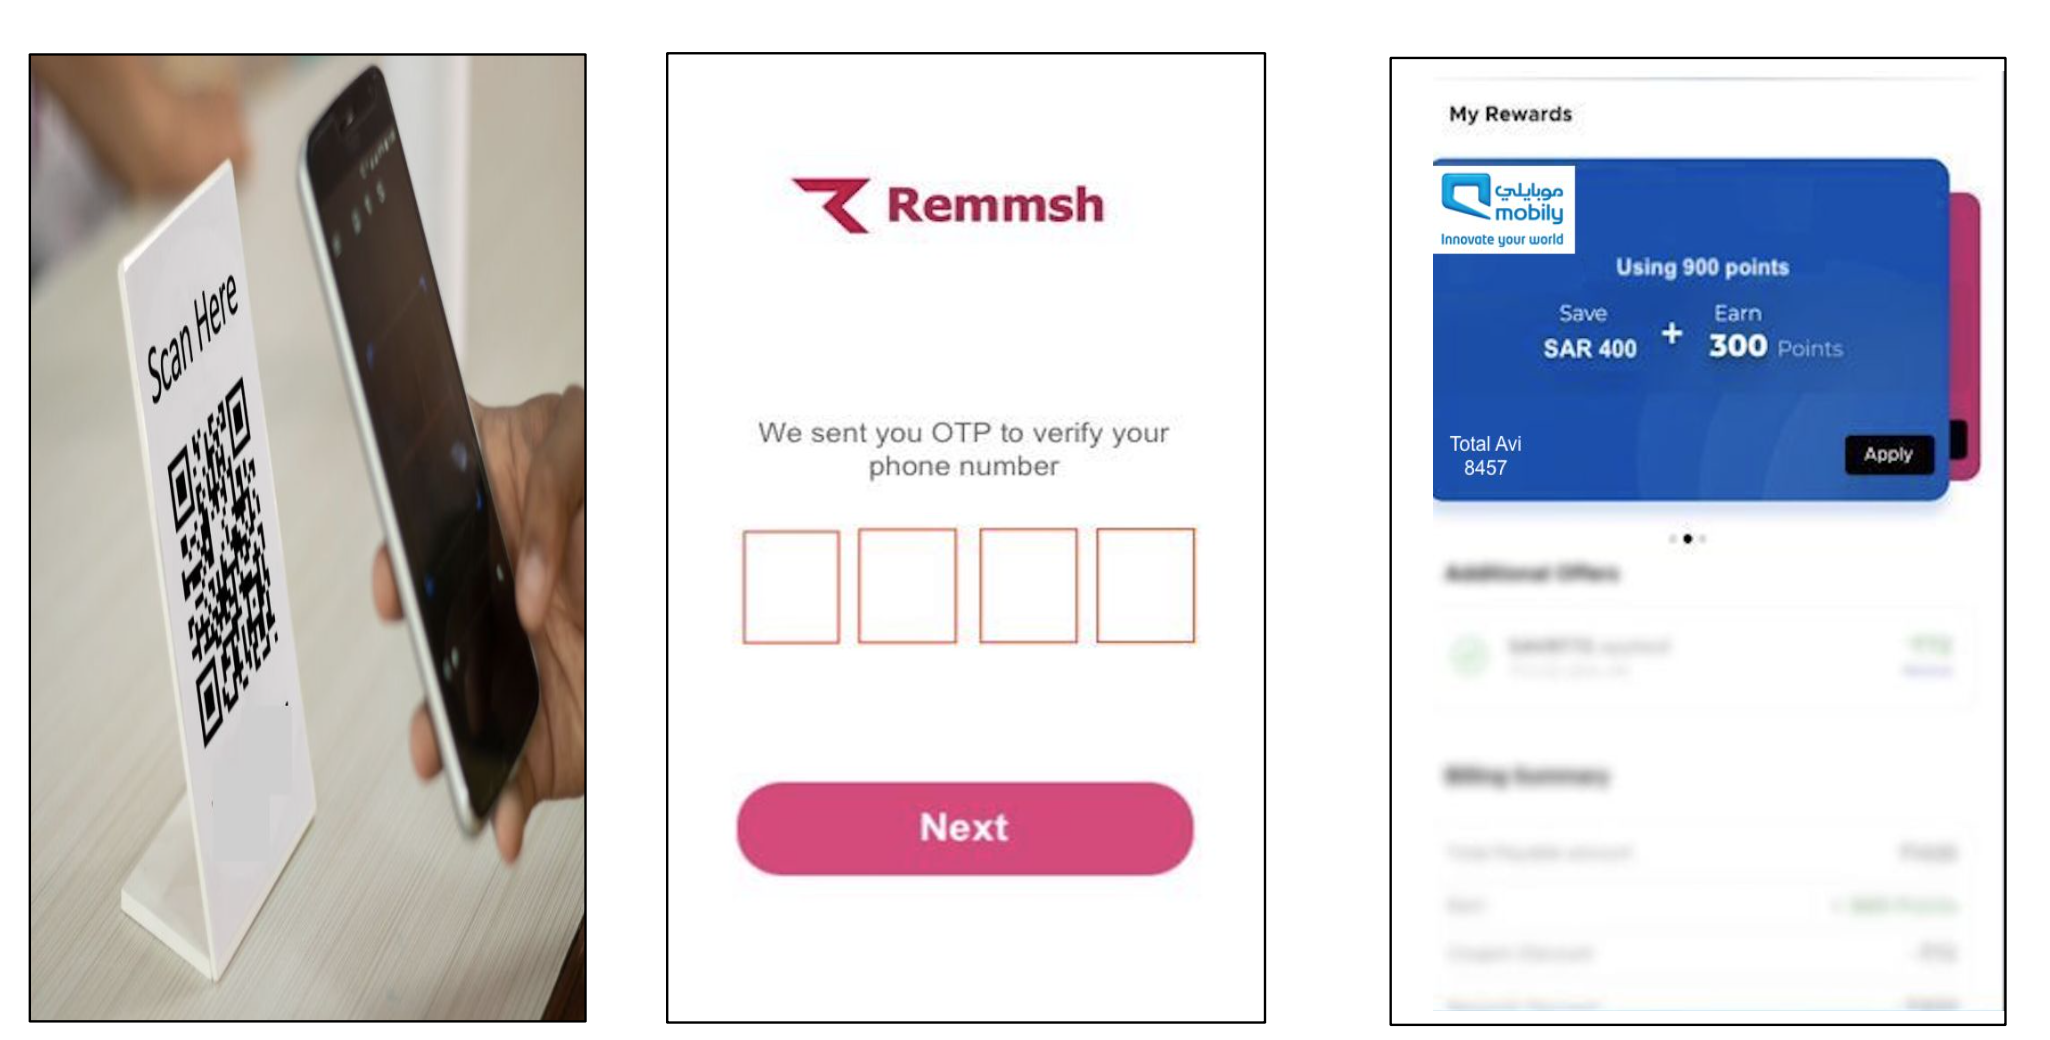
Task: Select the second OTP digit box
Action: [907, 586]
